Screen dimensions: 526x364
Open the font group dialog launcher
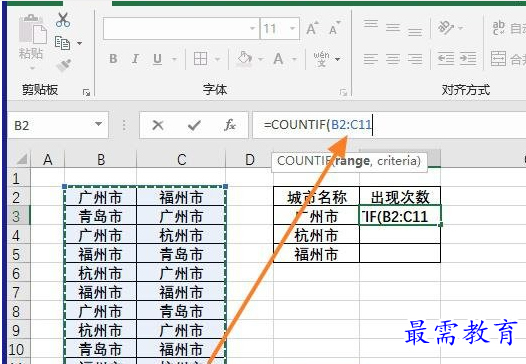coord(343,92)
